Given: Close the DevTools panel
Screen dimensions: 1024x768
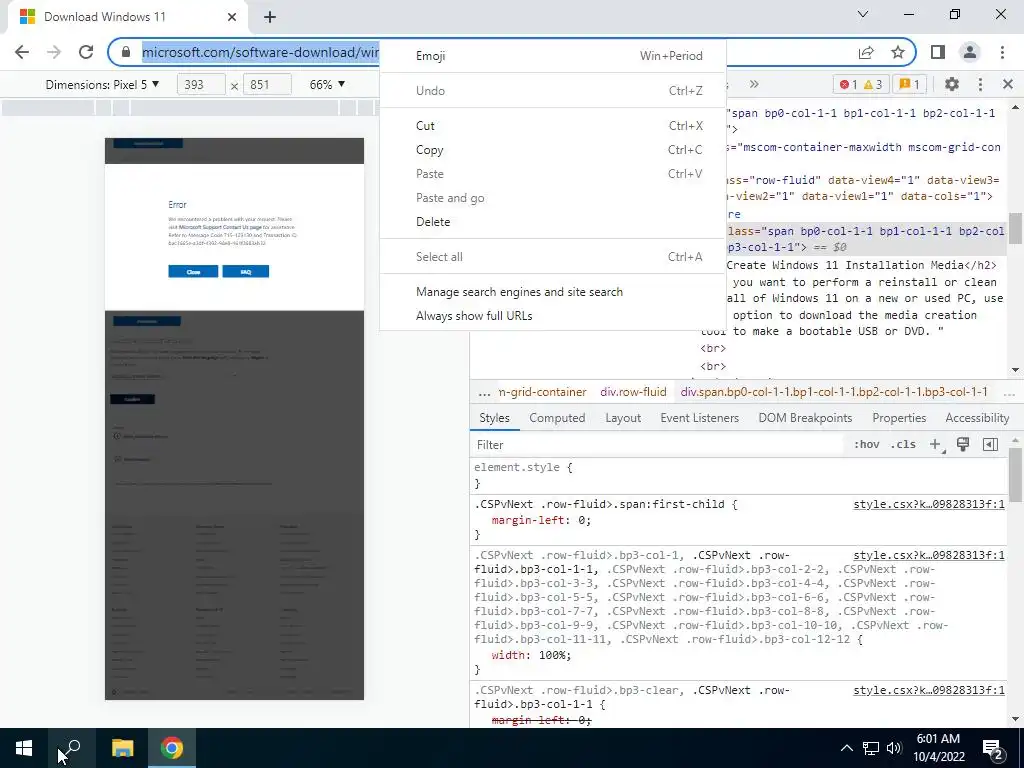Looking at the screenshot, I should tap(1008, 84).
